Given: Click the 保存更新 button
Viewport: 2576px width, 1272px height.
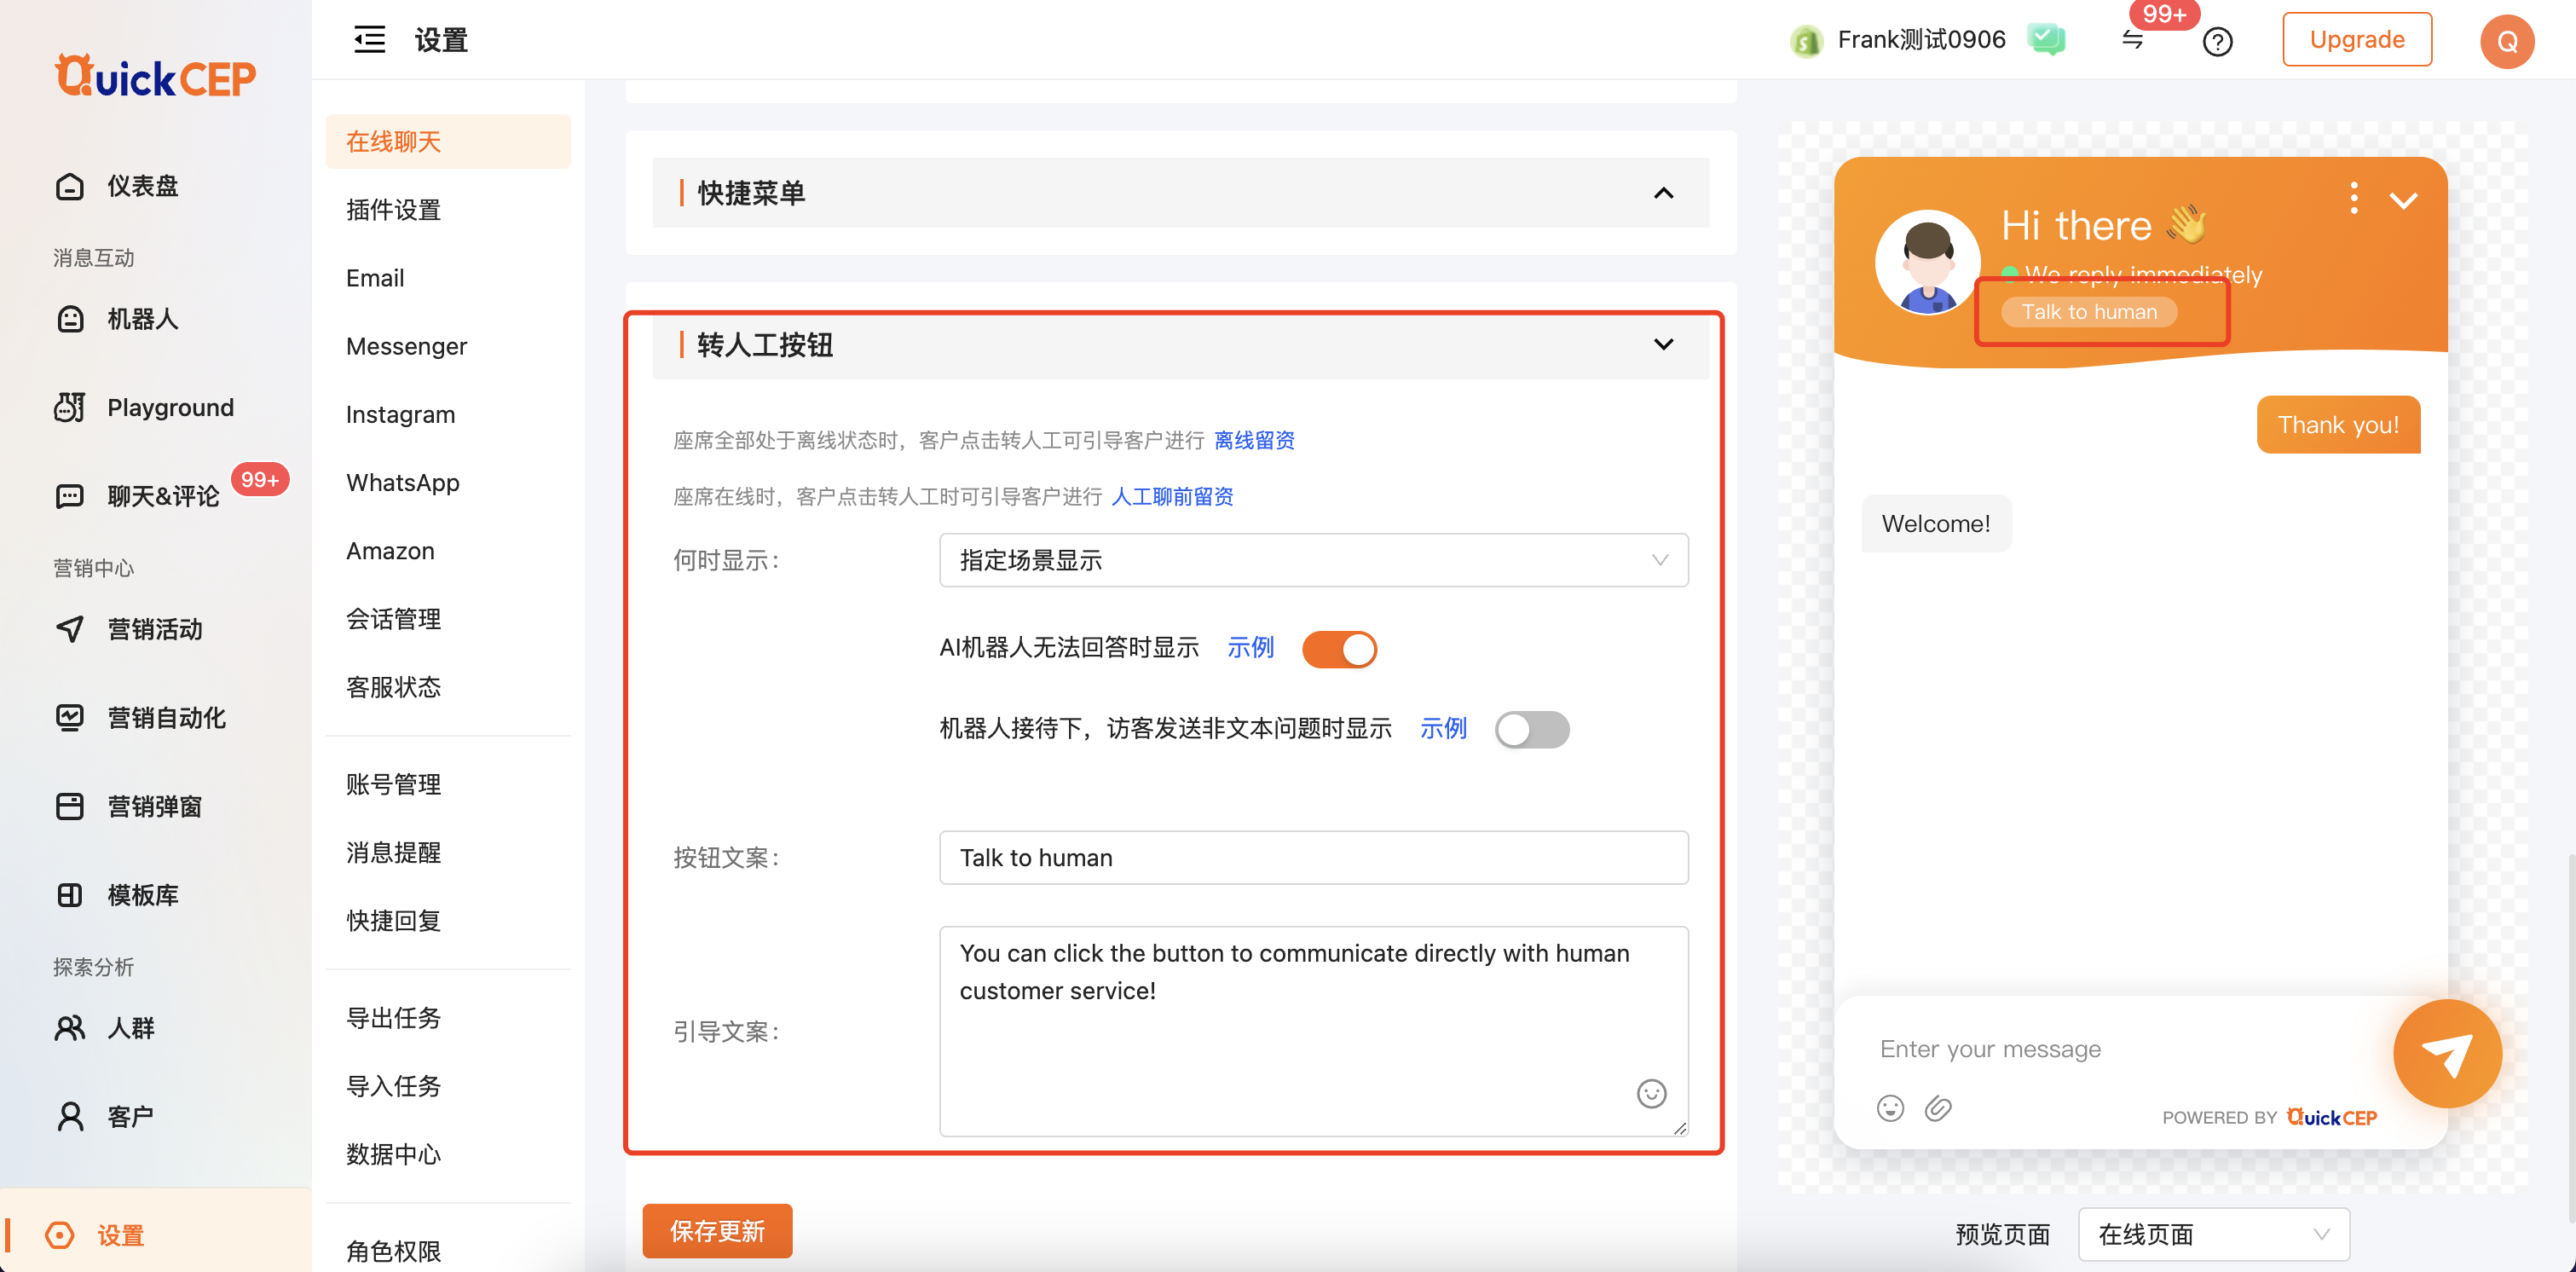Looking at the screenshot, I should click(717, 1231).
